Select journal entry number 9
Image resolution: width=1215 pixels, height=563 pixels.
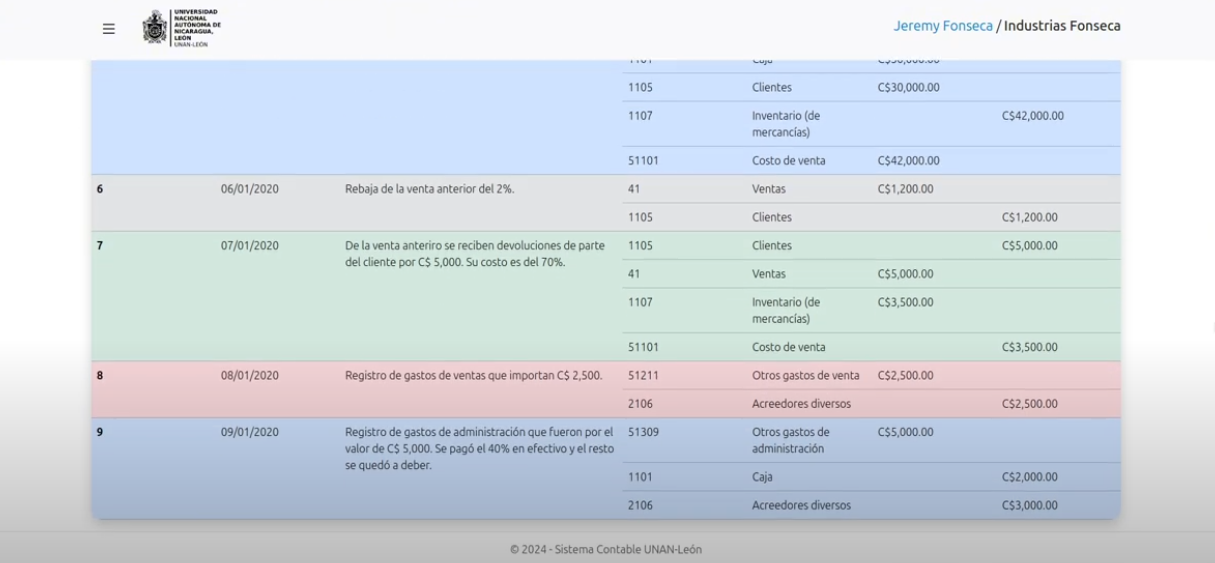point(100,432)
